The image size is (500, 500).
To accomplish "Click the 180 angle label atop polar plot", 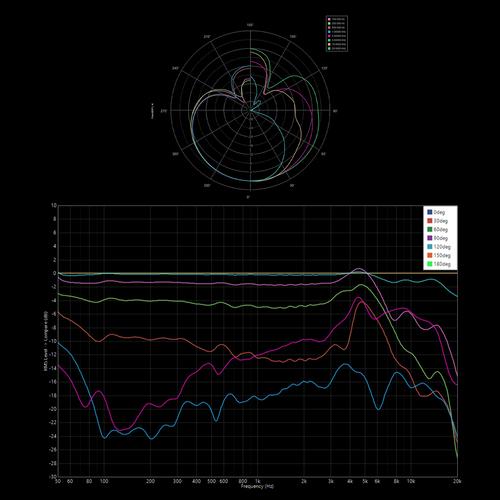I will (250, 25).
